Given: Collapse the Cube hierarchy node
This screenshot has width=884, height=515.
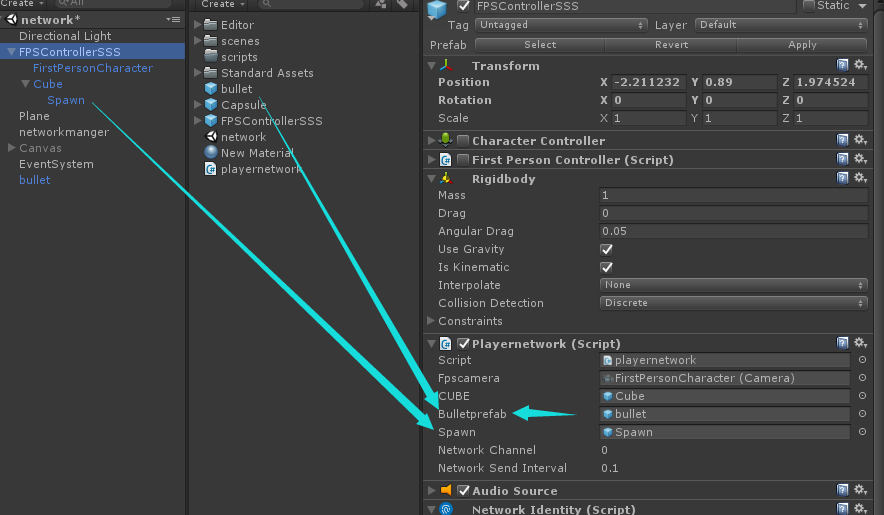Looking at the screenshot, I should pyautogui.click(x=25, y=84).
